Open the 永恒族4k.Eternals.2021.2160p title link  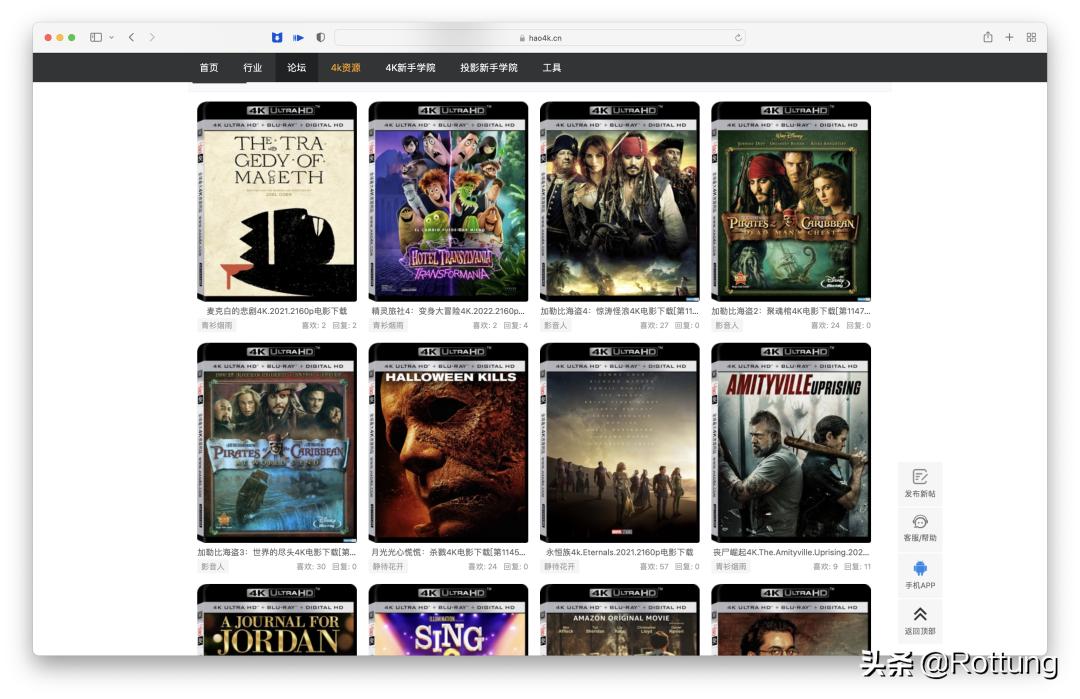point(620,552)
